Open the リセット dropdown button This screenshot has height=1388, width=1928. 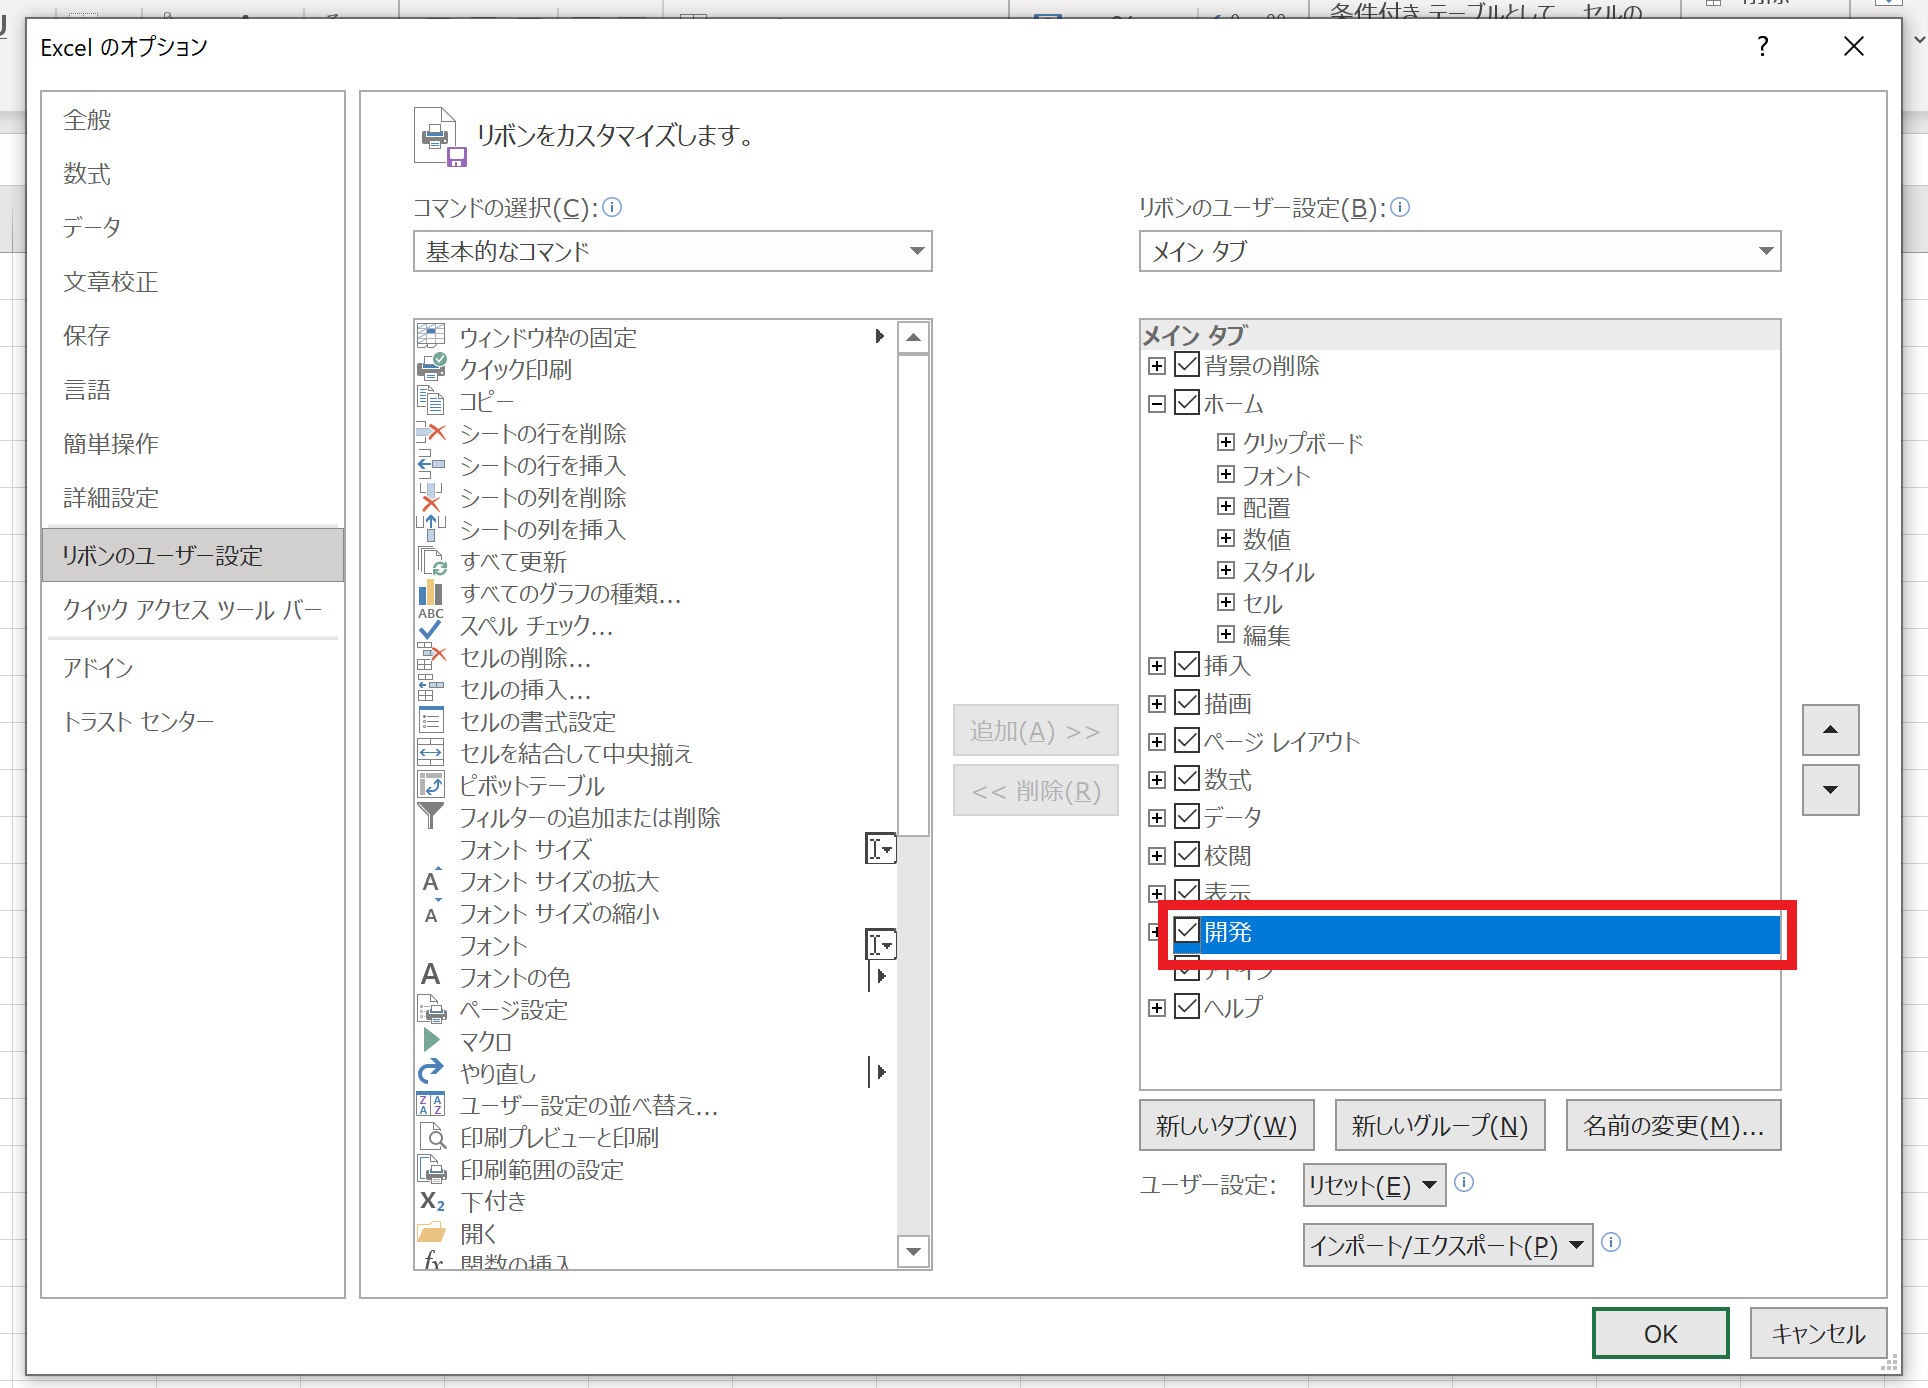(1374, 1185)
